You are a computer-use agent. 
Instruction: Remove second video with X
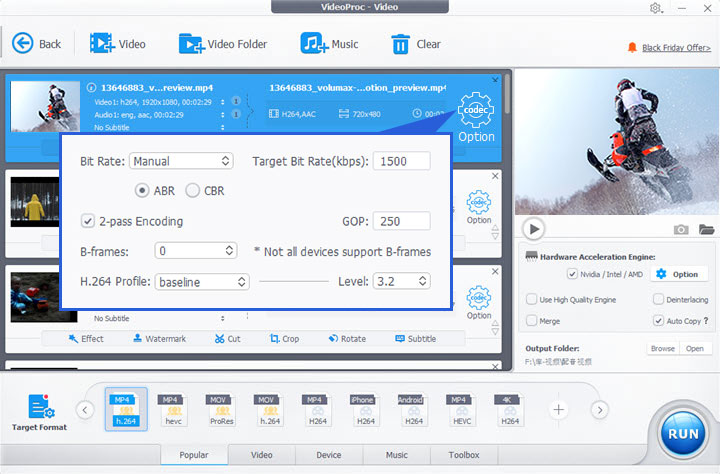tap(495, 176)
